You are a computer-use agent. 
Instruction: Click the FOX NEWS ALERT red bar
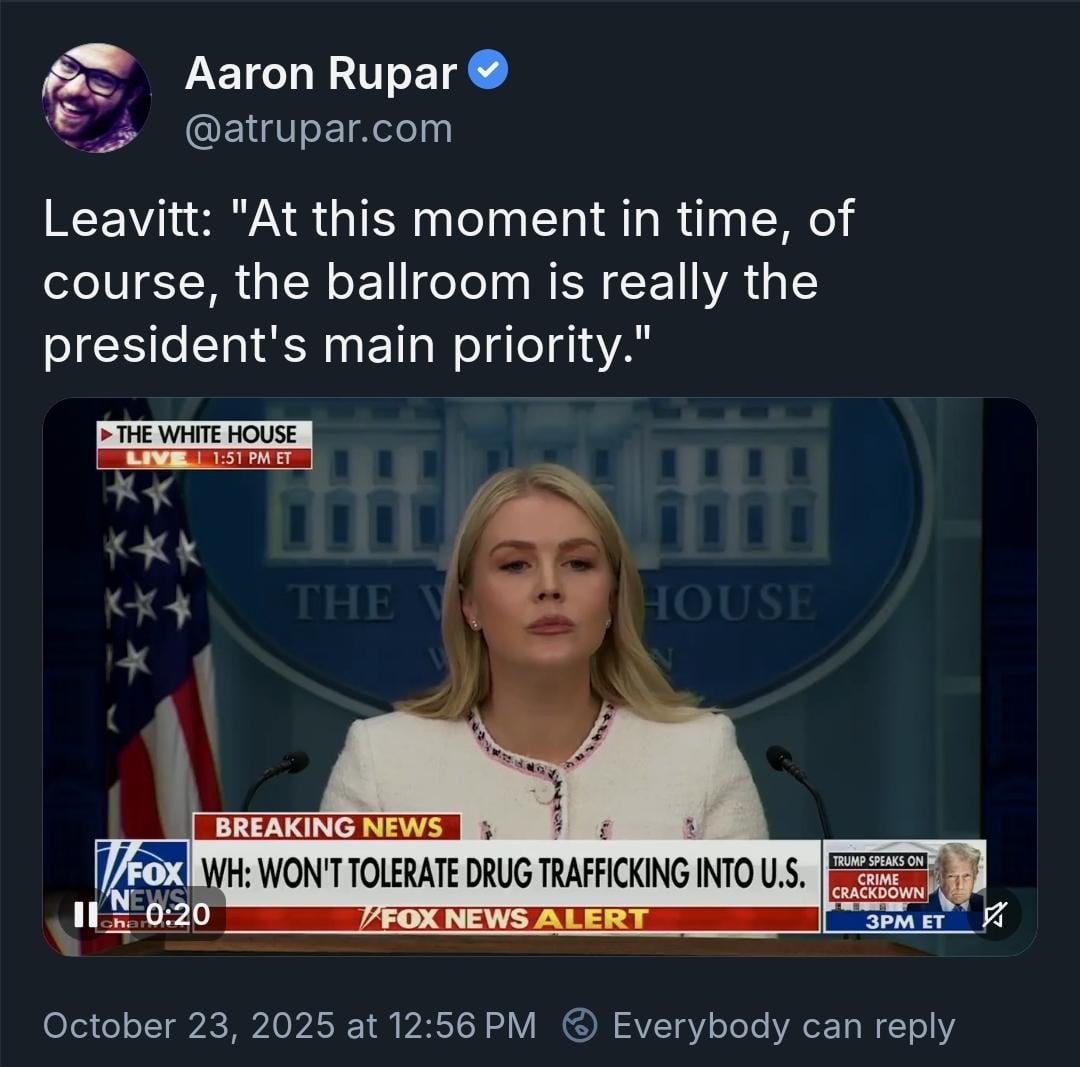coord(503,919)
